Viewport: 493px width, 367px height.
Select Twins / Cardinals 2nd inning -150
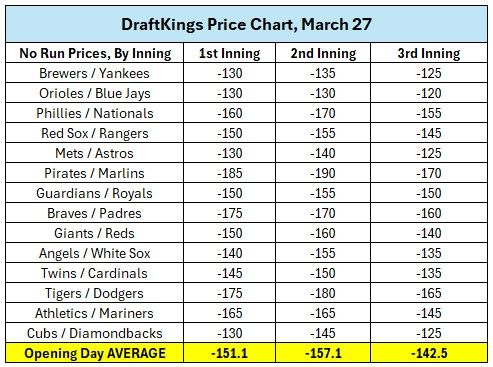coord(323,273)
